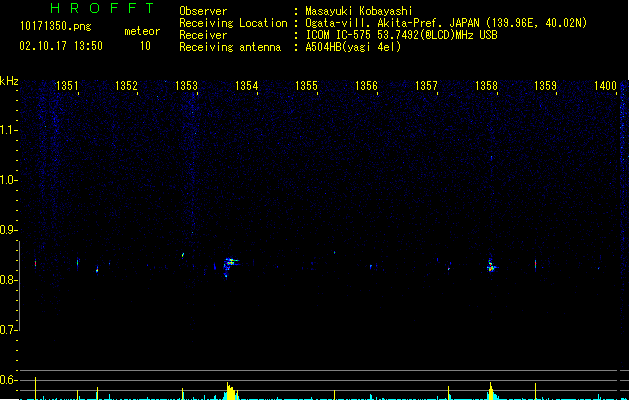Click the 1355 time axis marker

coord(306,86)
